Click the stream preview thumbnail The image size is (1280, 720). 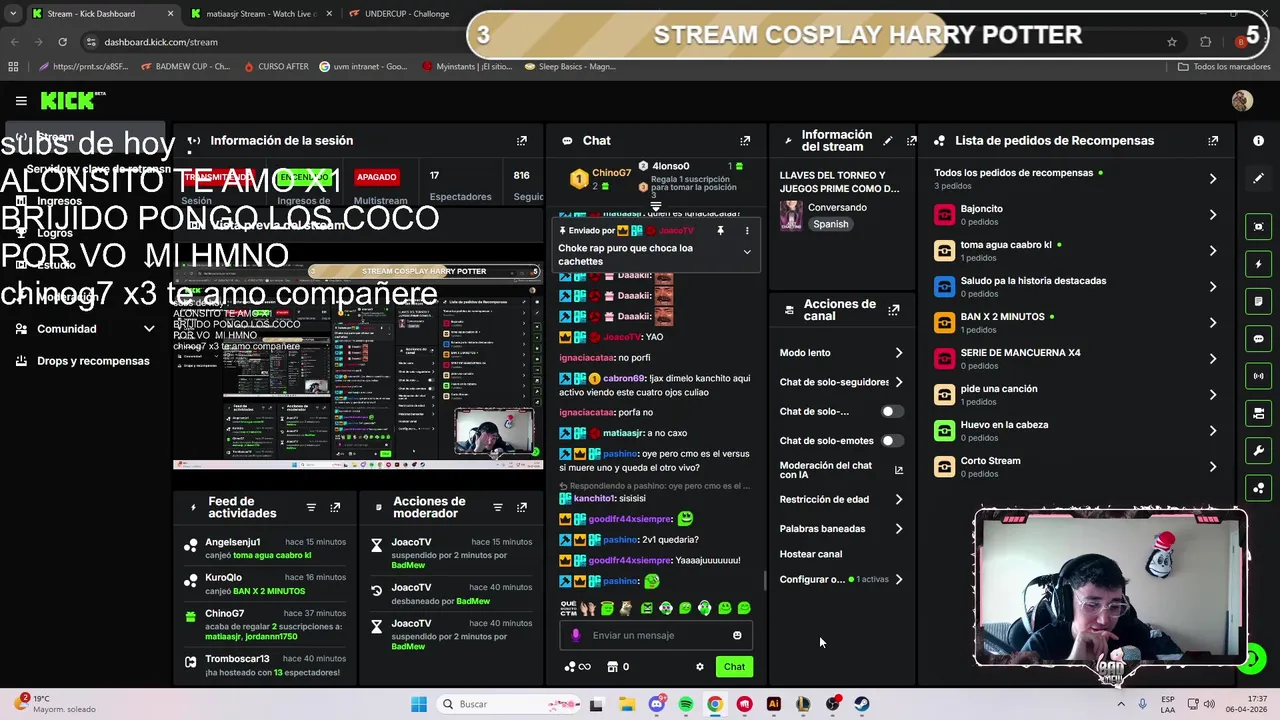coord(358,365)
